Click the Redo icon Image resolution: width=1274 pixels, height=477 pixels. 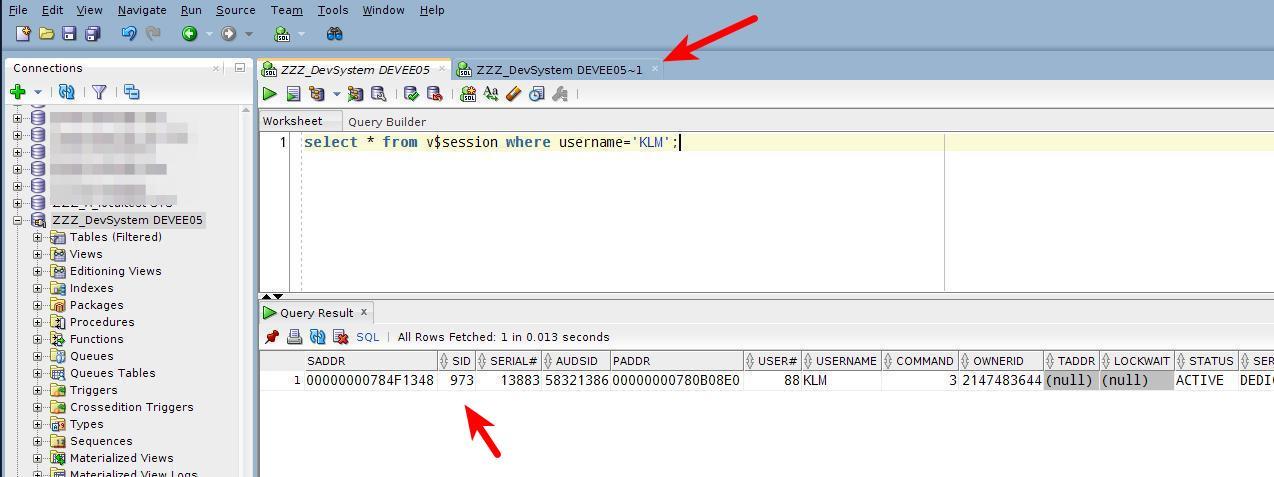pyautogui.click(x=153, y=34)
